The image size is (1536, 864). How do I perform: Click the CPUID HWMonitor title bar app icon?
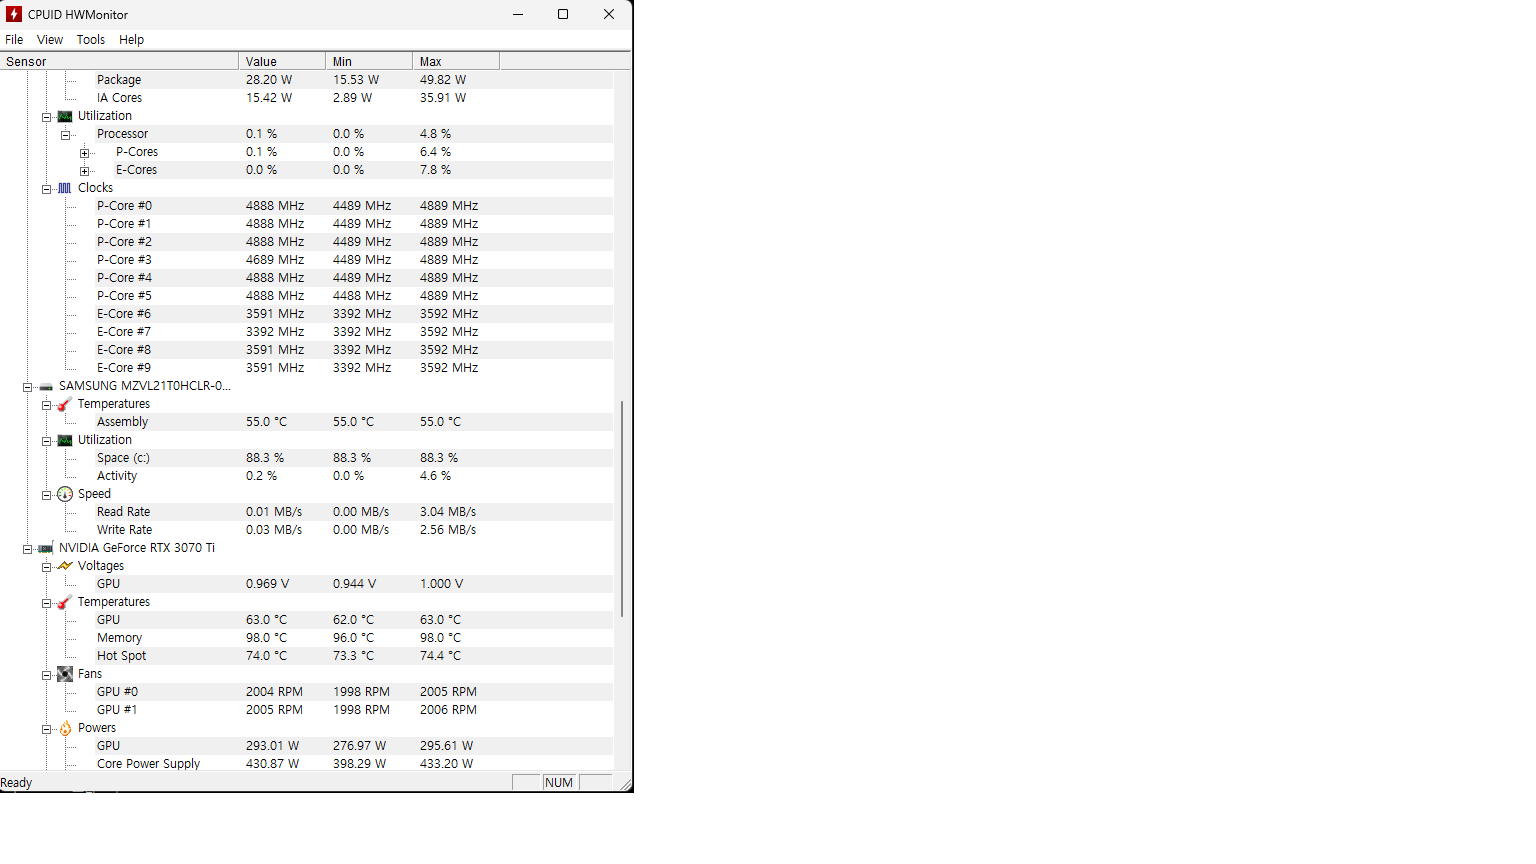click(14, 14)
